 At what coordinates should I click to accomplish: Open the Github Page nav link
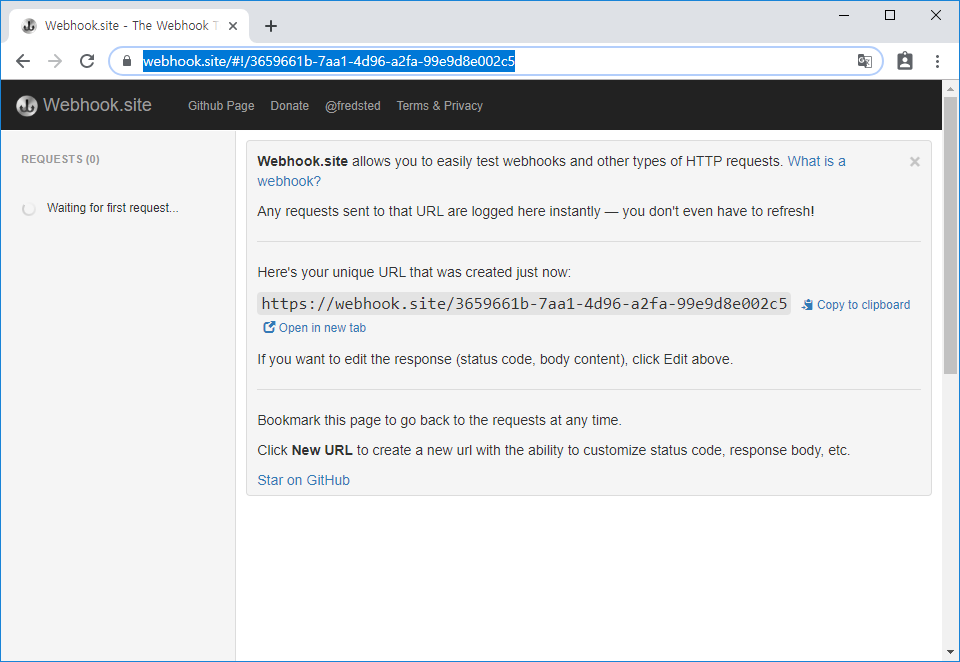pos(221,105)
